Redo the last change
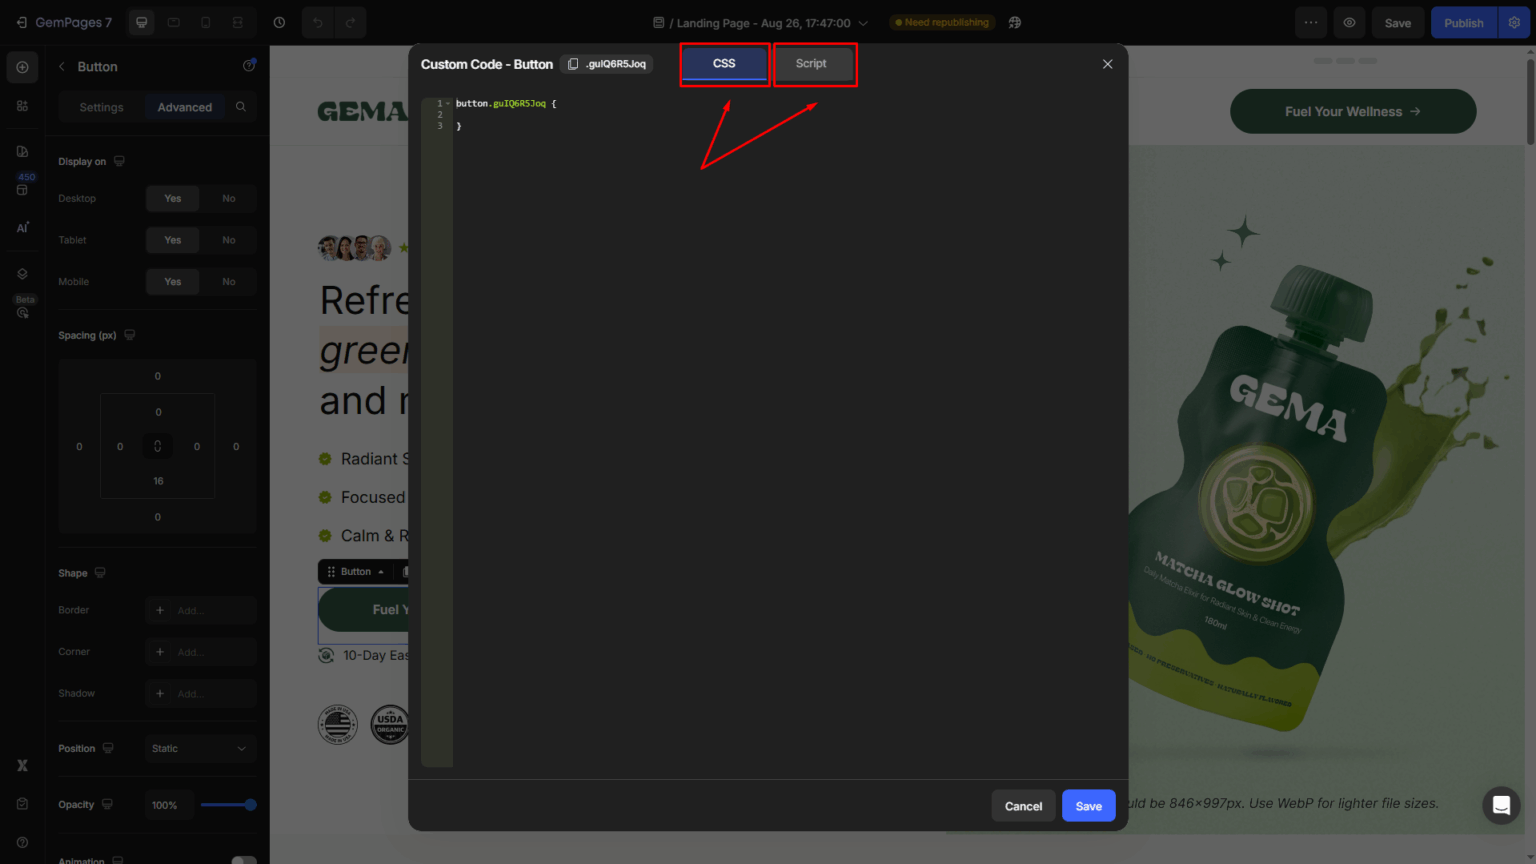This screenshot has height=864, width=1536. [350, 22]
